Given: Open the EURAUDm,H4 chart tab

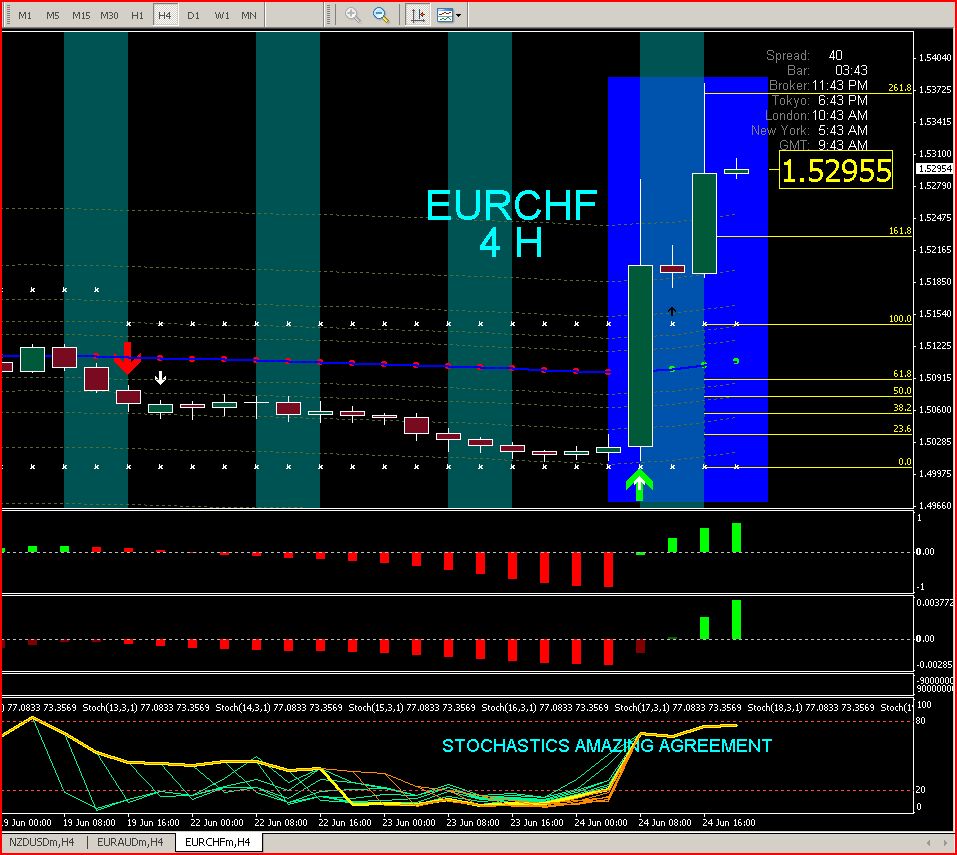Looking at the screenshot, I should 130,842.
